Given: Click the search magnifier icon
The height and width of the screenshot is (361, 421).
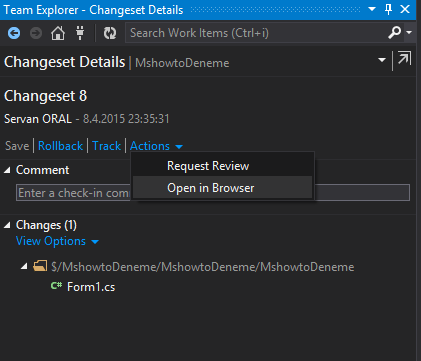Looking at the screenshot, I should (x=394, y=32).
